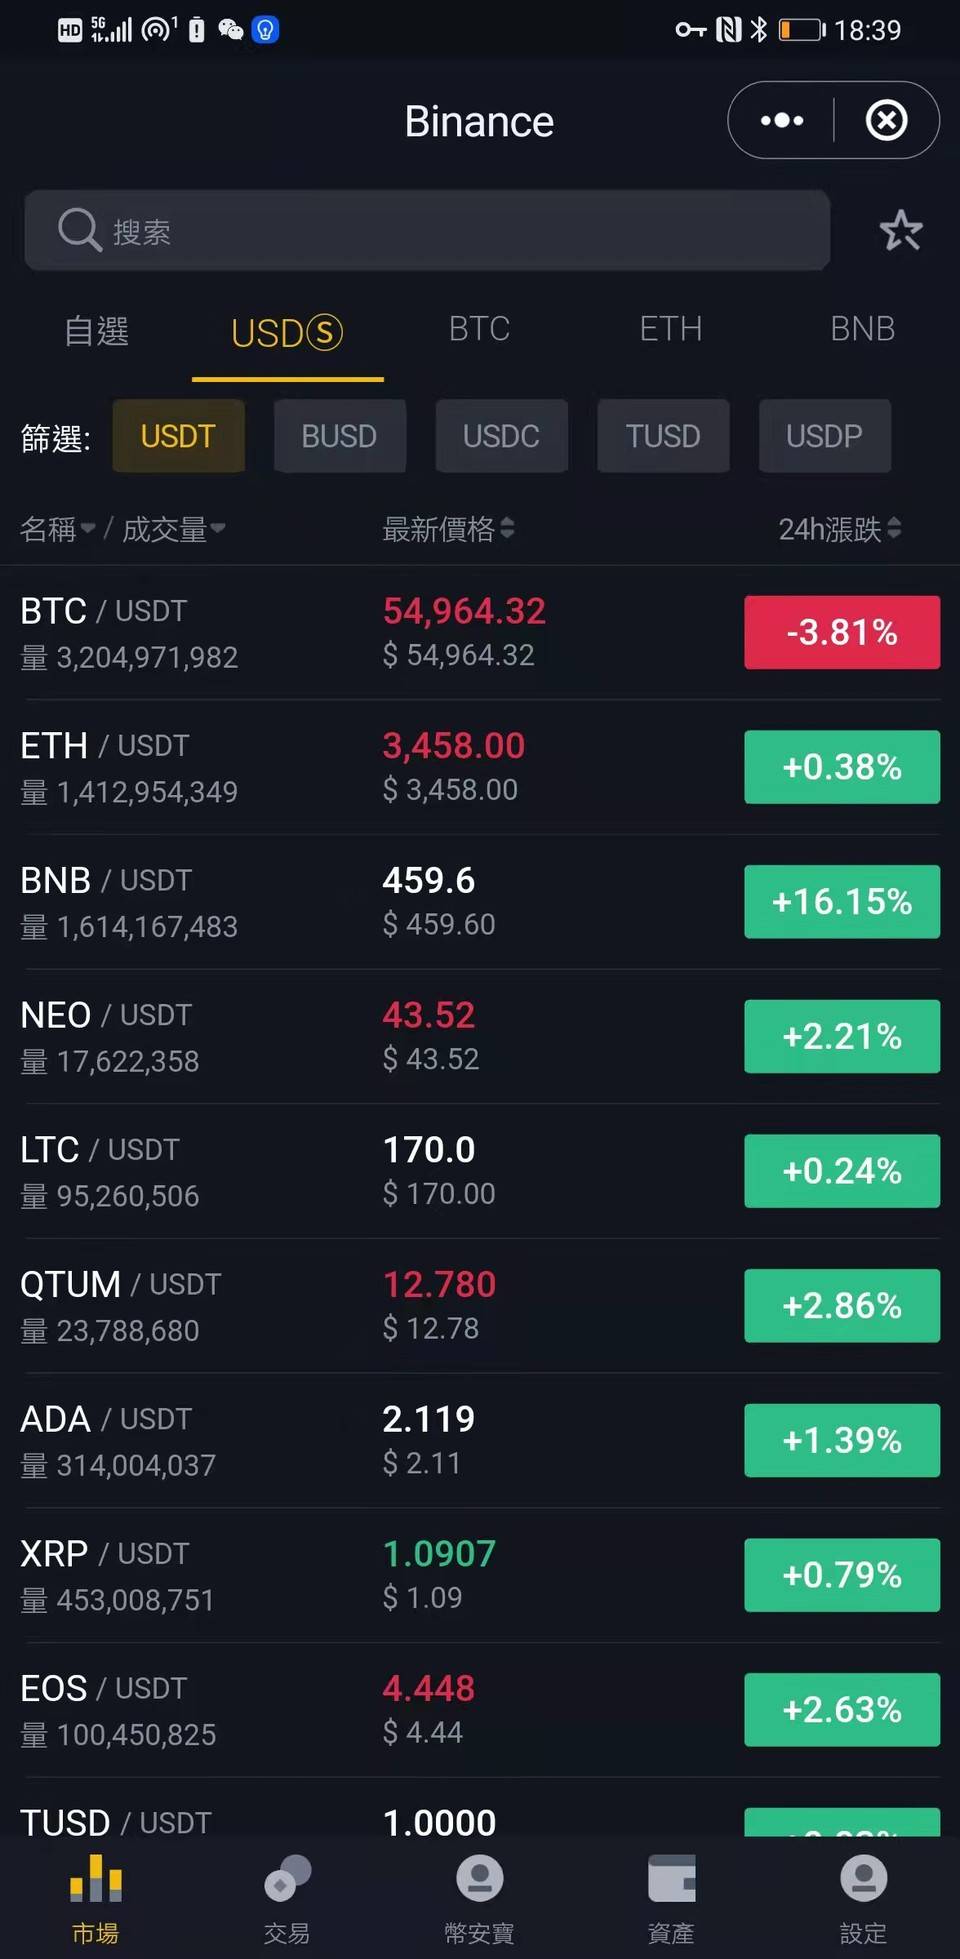Image resolution: width=960 pixels, height=1959 pixels.
Task: Open the 市場 market chart icon
Action: point(96,1880)
